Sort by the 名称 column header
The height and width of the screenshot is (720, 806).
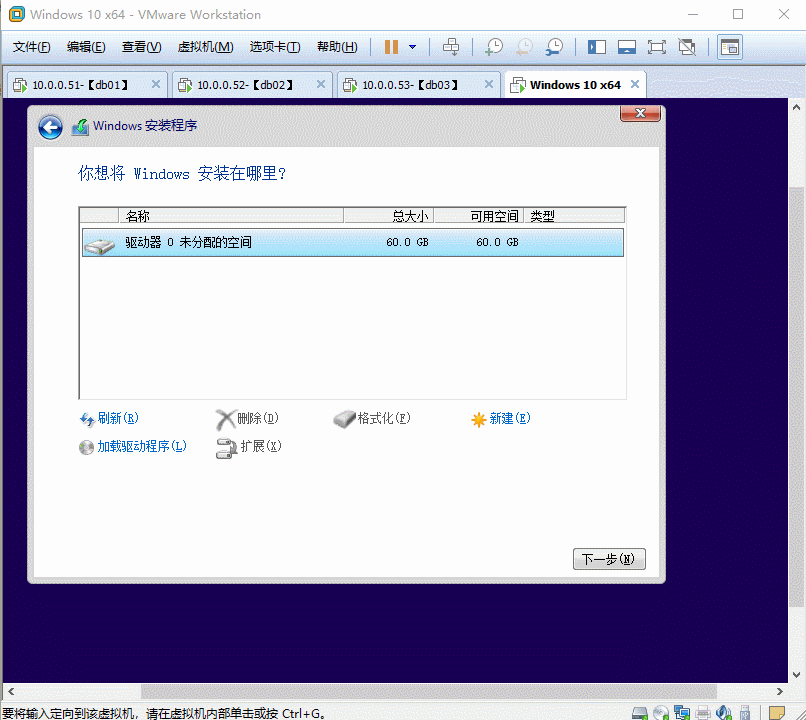231,216
